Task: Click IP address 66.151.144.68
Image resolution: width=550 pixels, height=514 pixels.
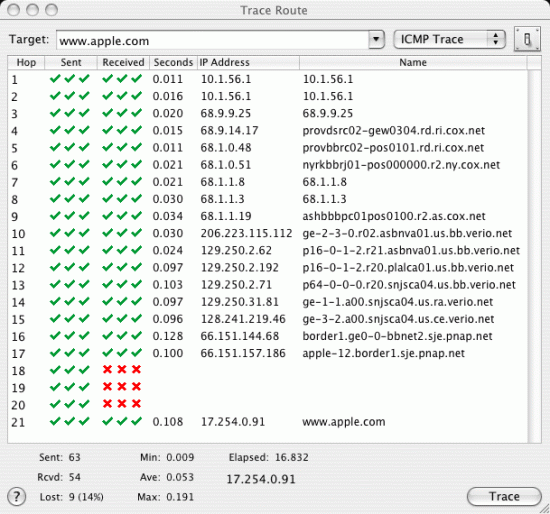Action: coord(240,336)
